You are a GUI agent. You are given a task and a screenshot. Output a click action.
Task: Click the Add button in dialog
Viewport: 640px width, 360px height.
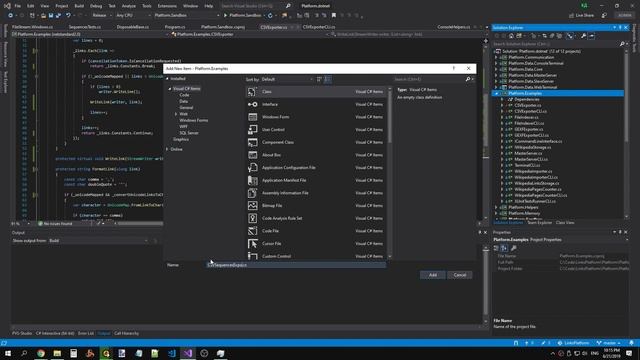click(433, 275)
